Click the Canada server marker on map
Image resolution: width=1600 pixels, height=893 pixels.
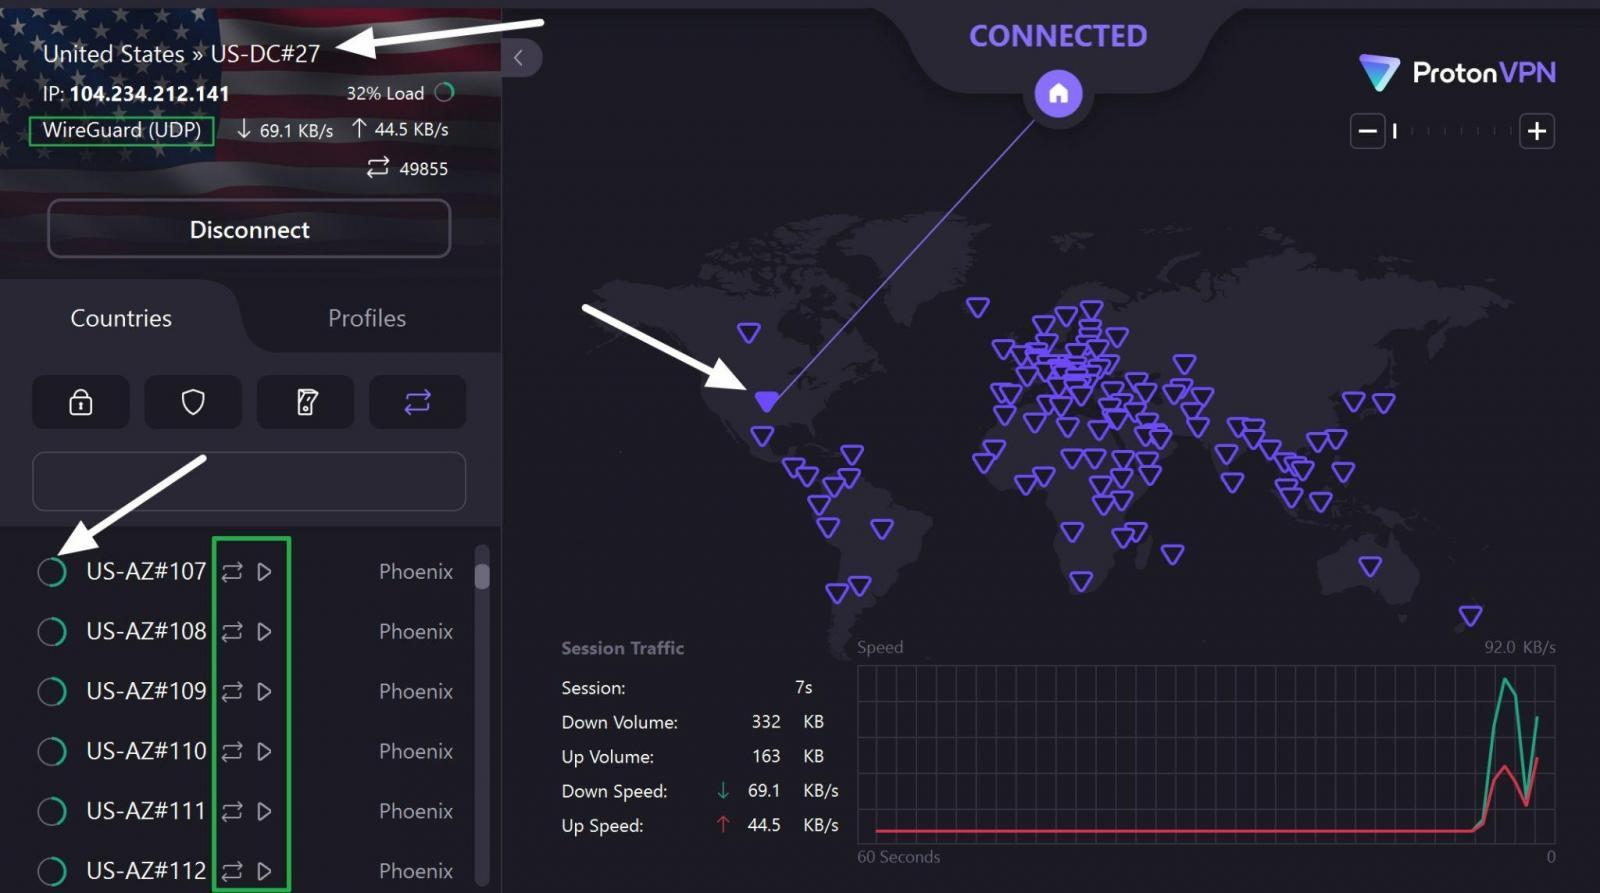click(x=749, y=332)
